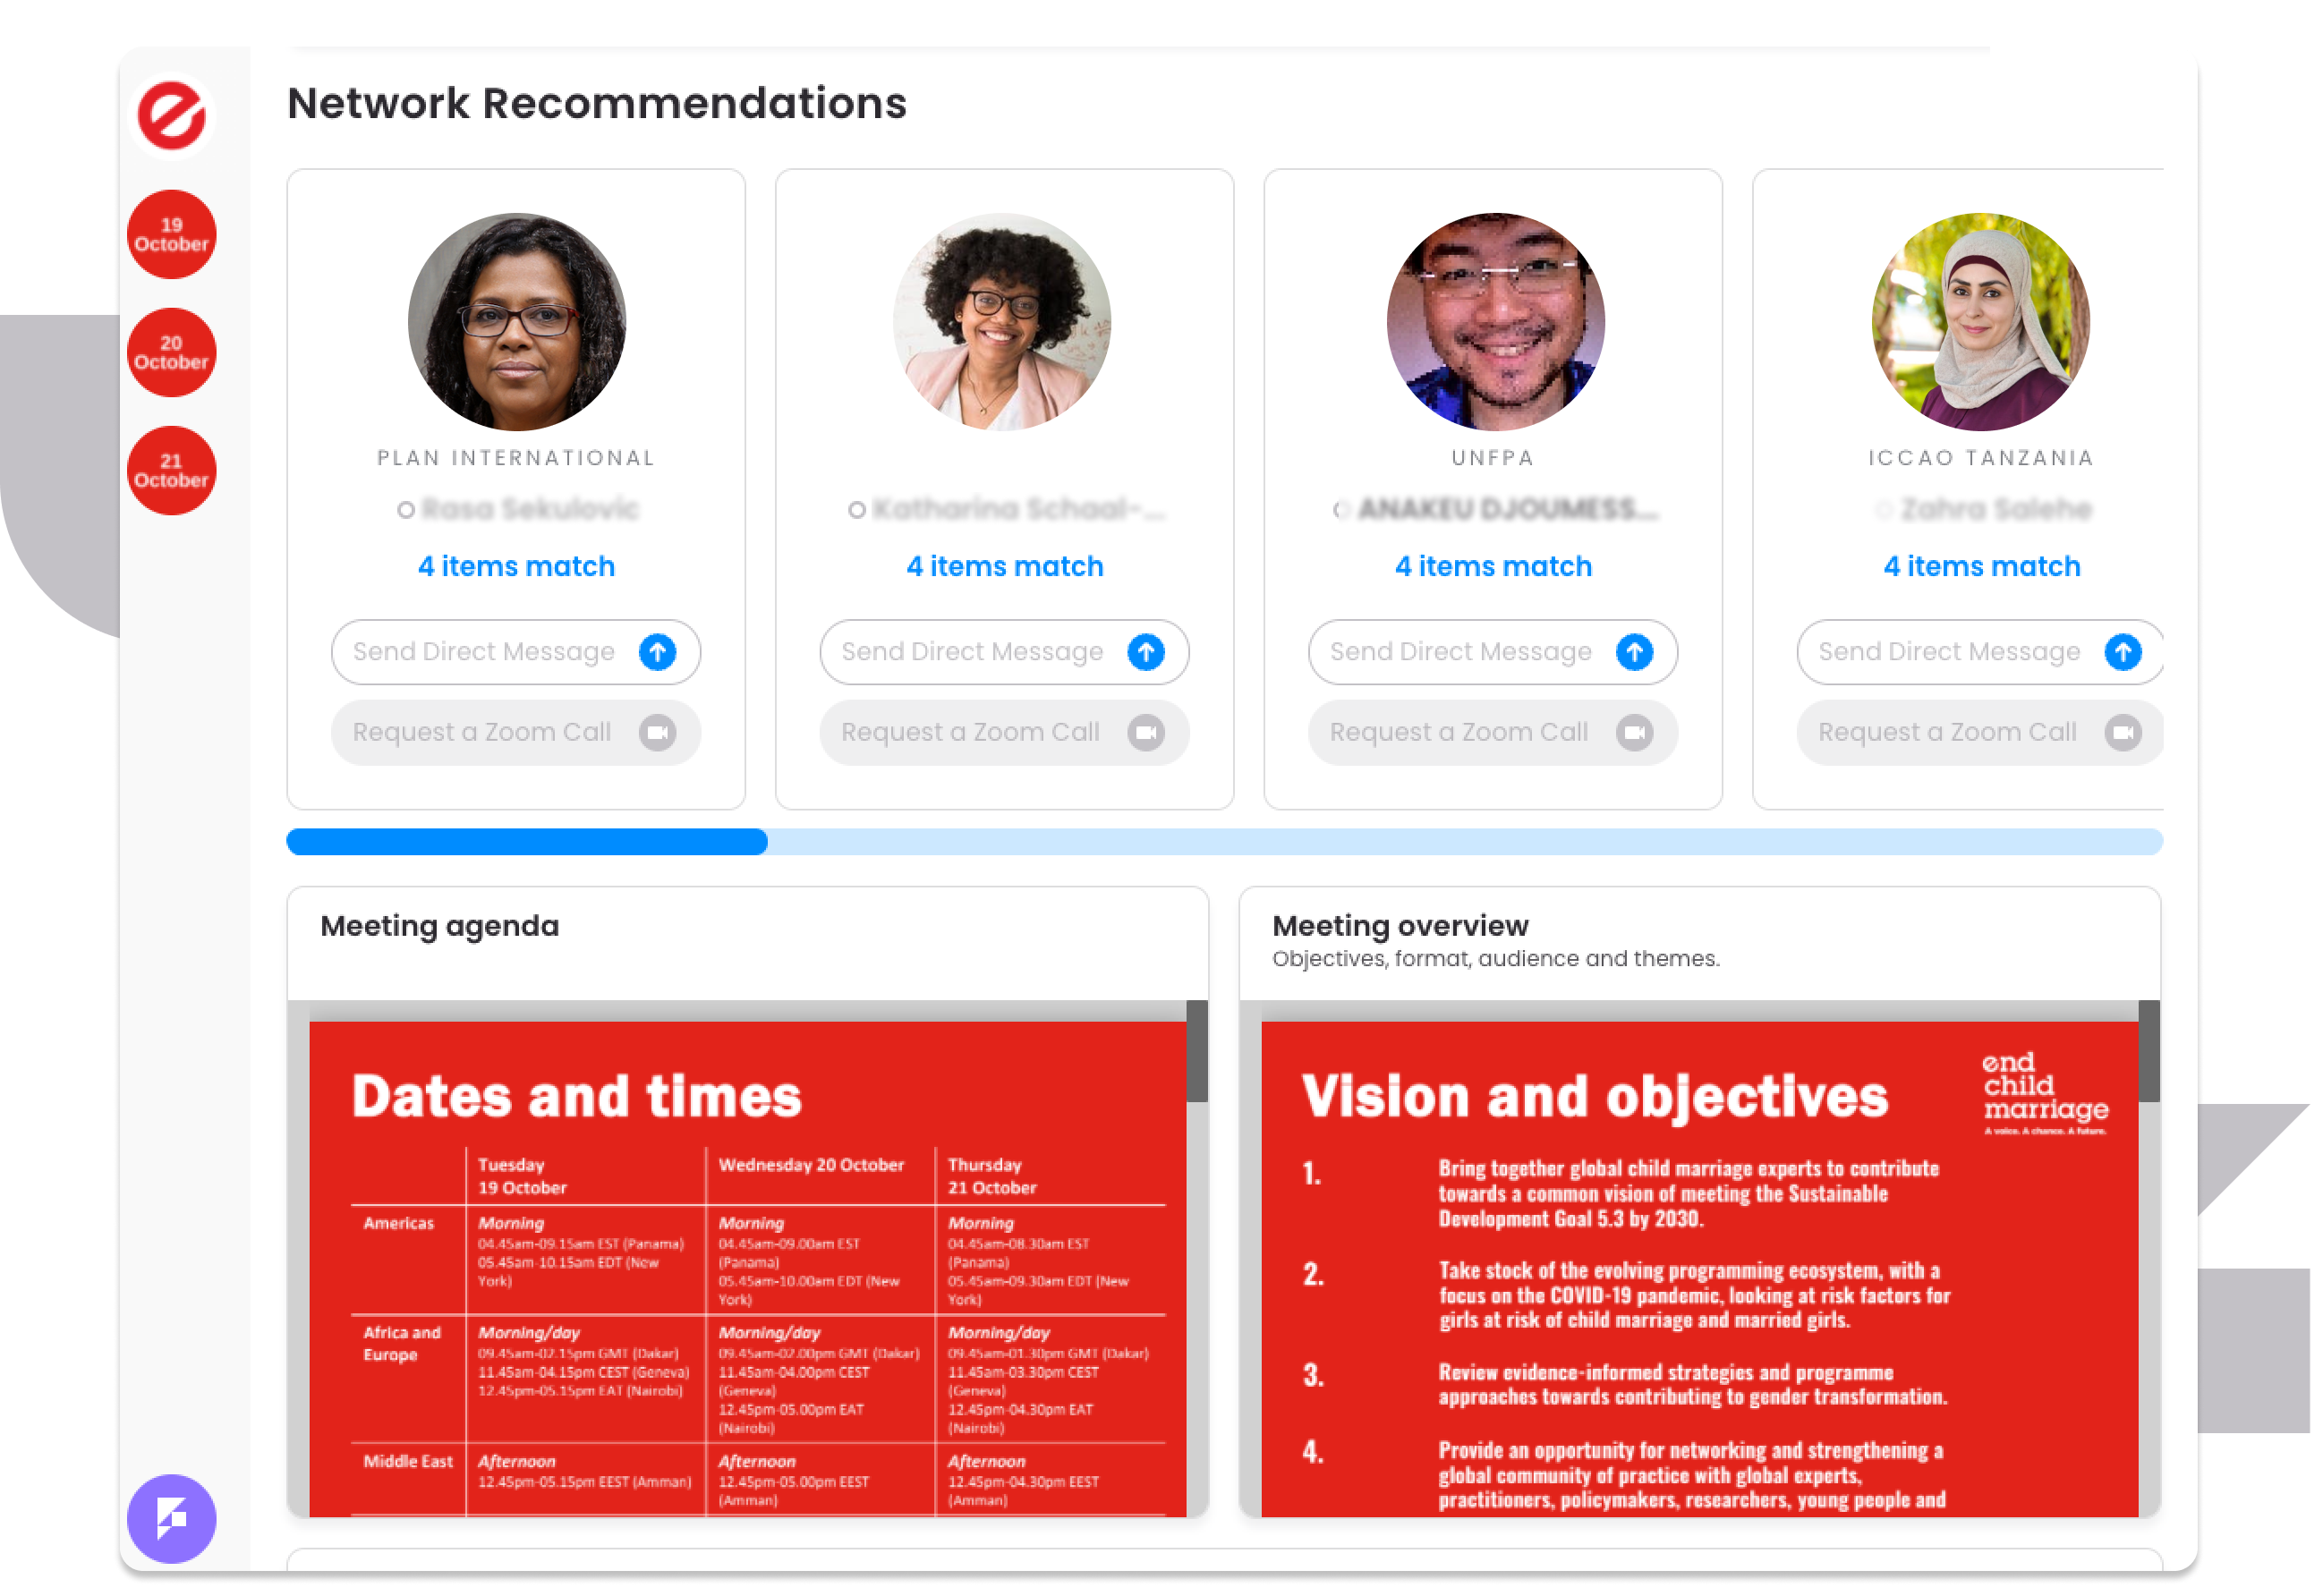Viewport: 2323px width, 1596px height.
Task: Type in Plan International direct message field
Action: point(516,652)
